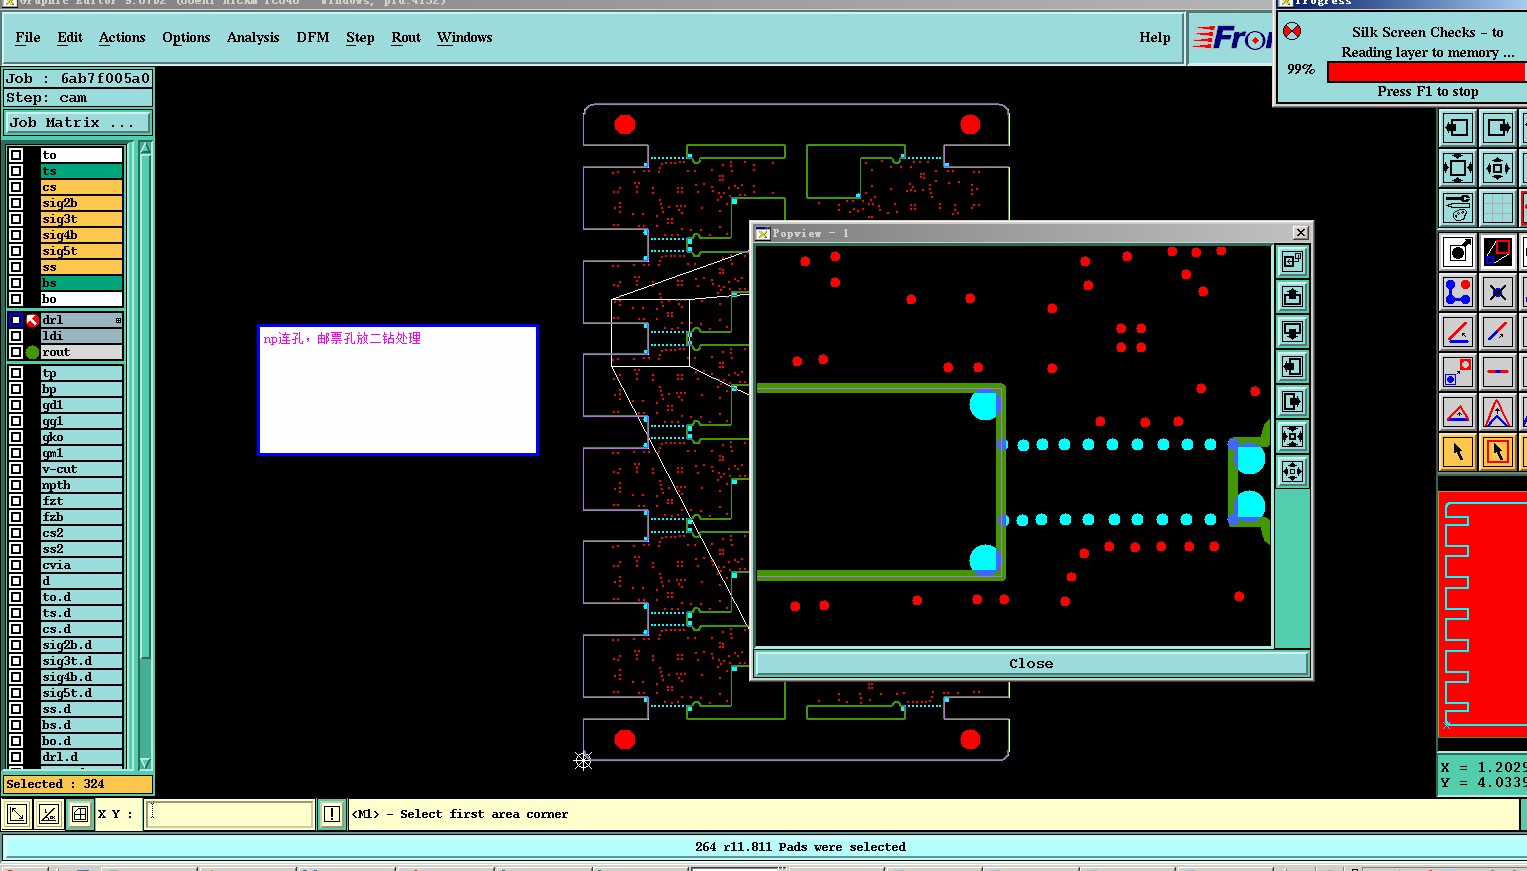Select the connected blue and red nodes icon
Viewport: 1527px width, 871px height.
1458,292
